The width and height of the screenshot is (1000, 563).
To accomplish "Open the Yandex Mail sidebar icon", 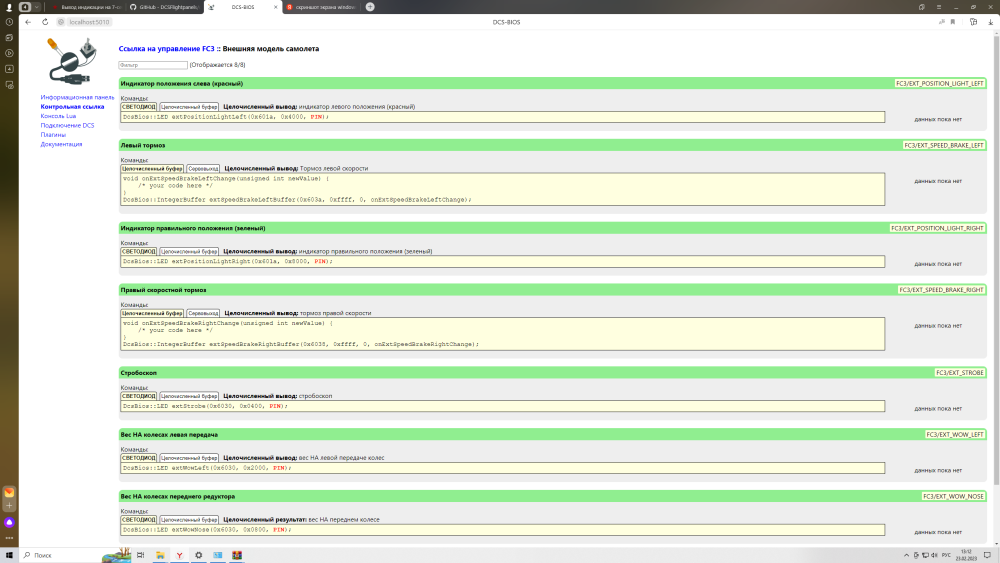I will point(9,492).
